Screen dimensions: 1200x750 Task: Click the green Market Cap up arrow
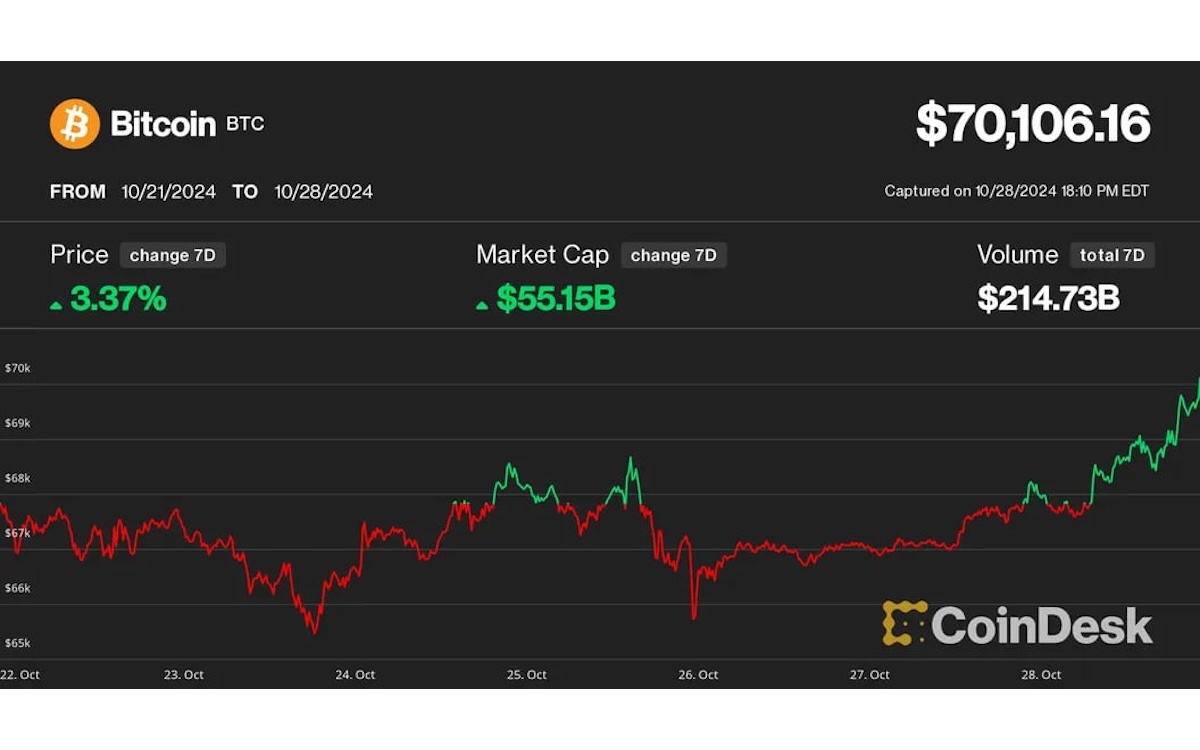[482, 304]
